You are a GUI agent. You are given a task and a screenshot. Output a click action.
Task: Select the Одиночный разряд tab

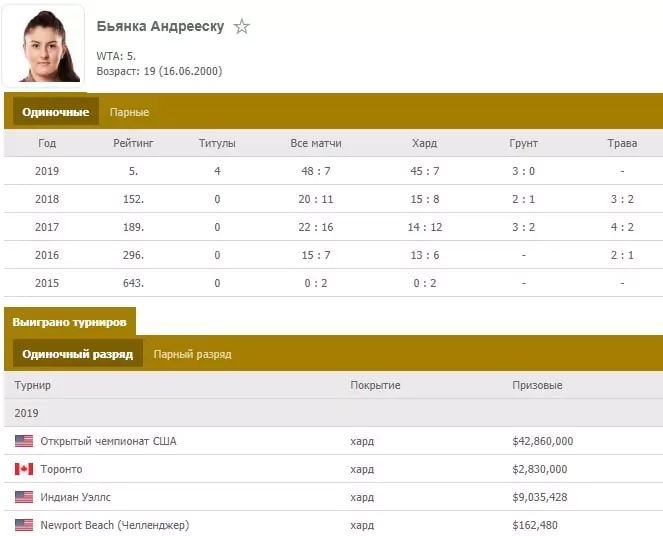coord(78,354)
